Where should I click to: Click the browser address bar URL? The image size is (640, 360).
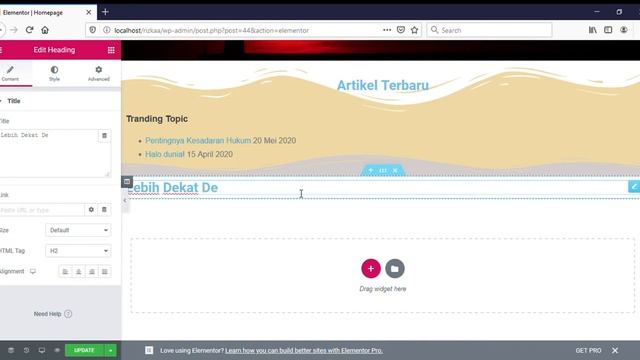211,30
